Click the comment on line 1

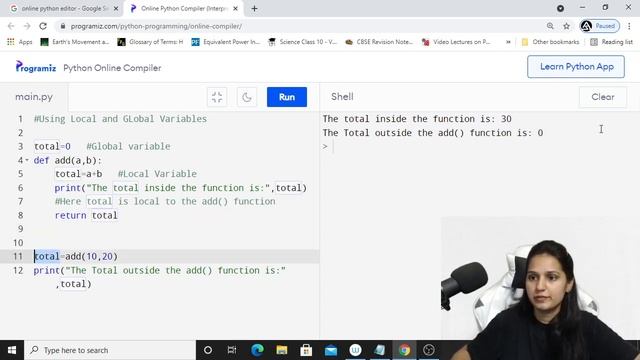click(x=120, y=119)
